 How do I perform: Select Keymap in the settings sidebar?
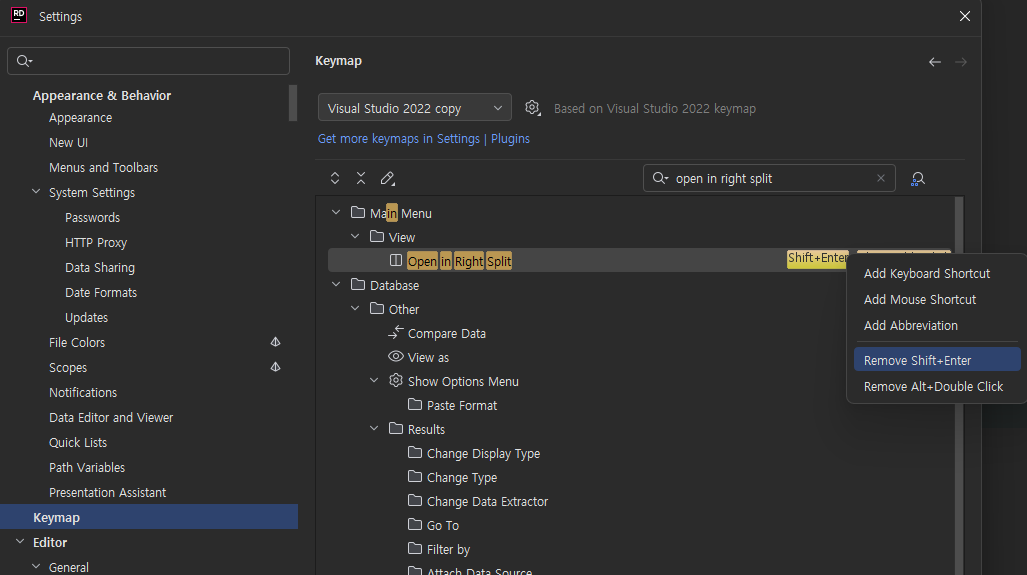coord(149,517)
